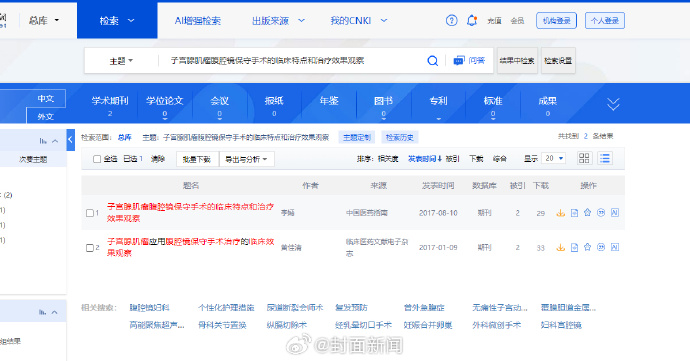Collapse the left sidebar with arrow tab

tap(70, 140)
